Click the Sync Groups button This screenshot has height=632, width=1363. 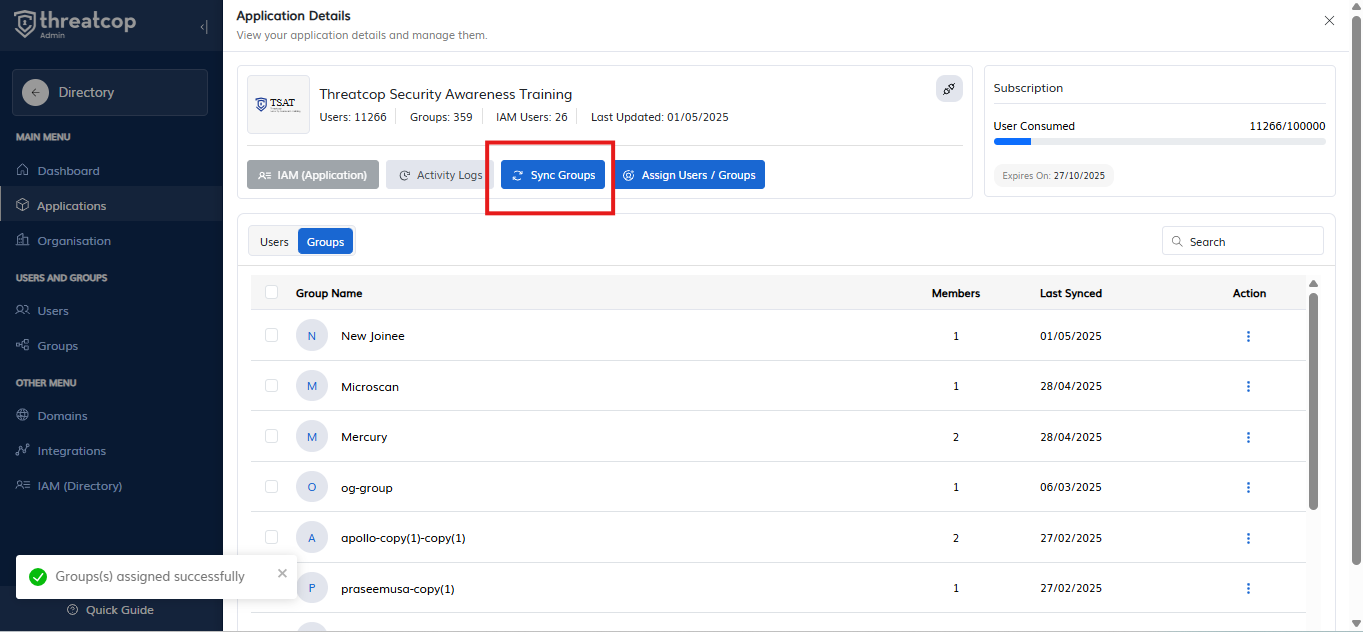pos(553,175)
